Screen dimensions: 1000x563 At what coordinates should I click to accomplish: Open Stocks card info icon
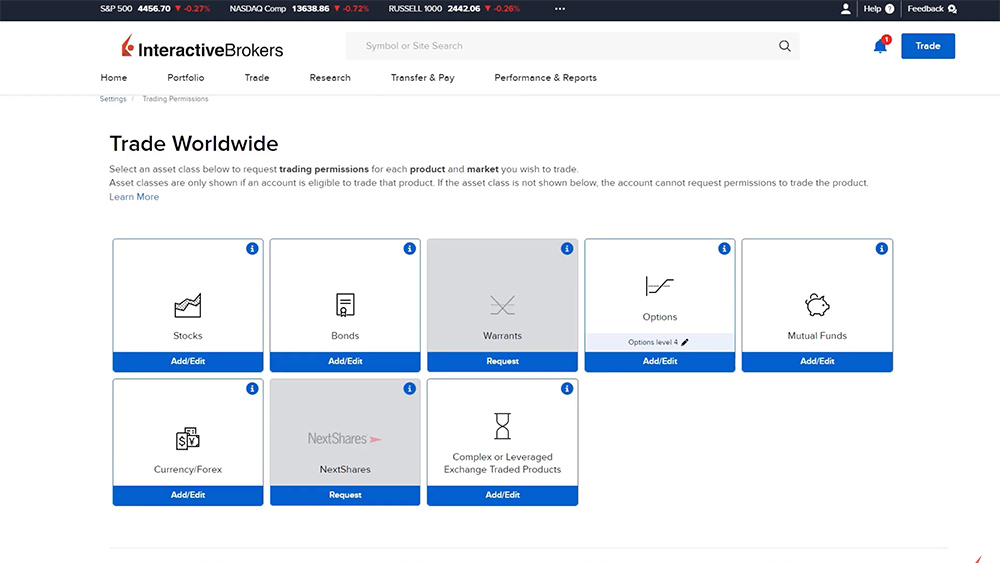tap(252, 249)
